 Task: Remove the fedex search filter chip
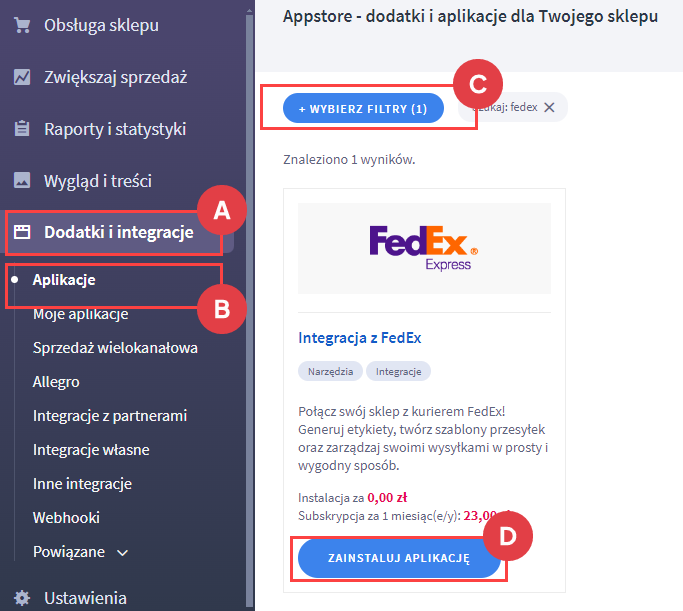tap(549, 108)
